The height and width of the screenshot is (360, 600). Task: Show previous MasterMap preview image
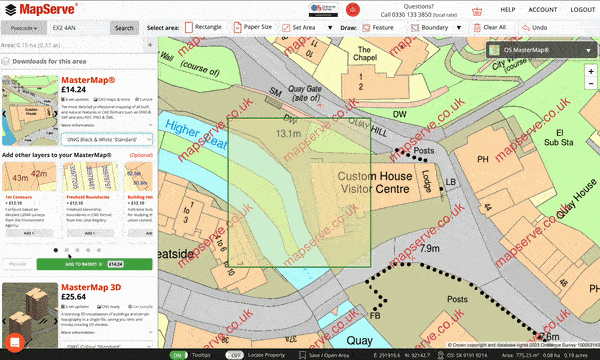[4, 114]
